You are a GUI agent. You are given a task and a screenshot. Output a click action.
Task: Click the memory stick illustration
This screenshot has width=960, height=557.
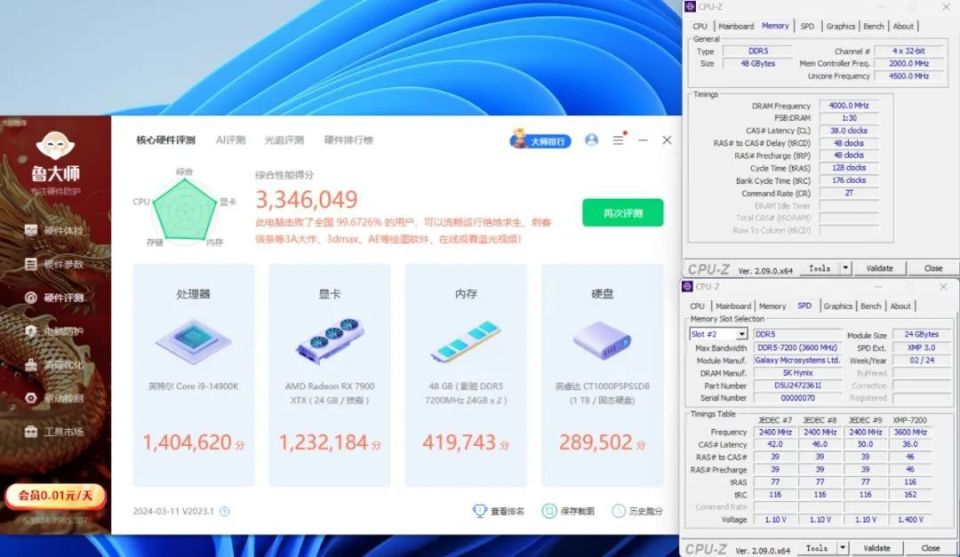(466, 341)
